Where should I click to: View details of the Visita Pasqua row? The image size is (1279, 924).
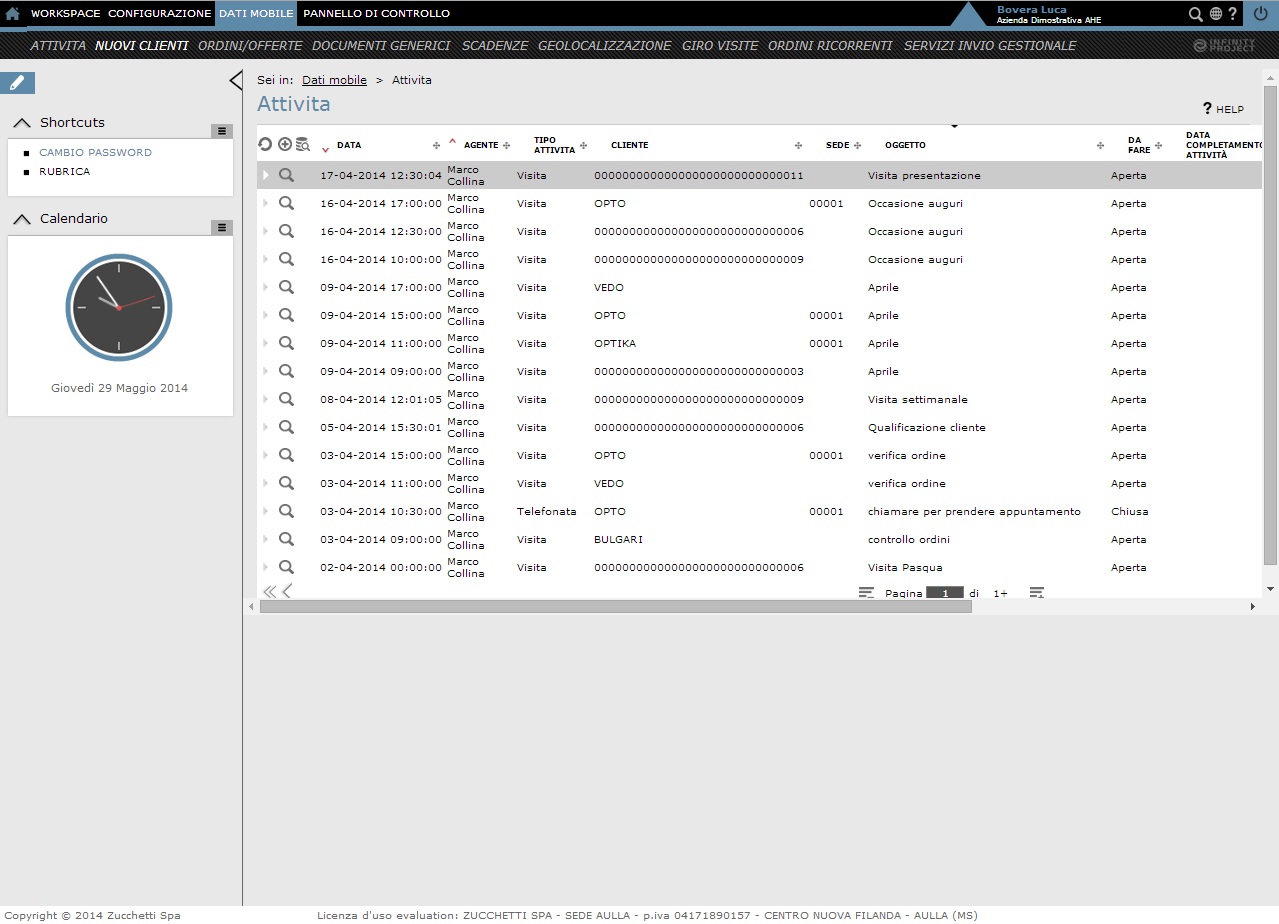click(286, 567)
